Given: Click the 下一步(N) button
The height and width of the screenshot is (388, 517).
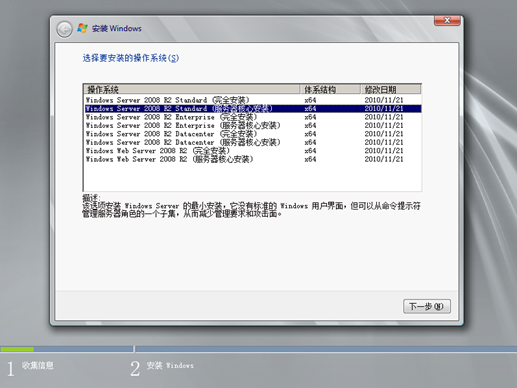Looking at the screenshot, I should pos(427,306).
